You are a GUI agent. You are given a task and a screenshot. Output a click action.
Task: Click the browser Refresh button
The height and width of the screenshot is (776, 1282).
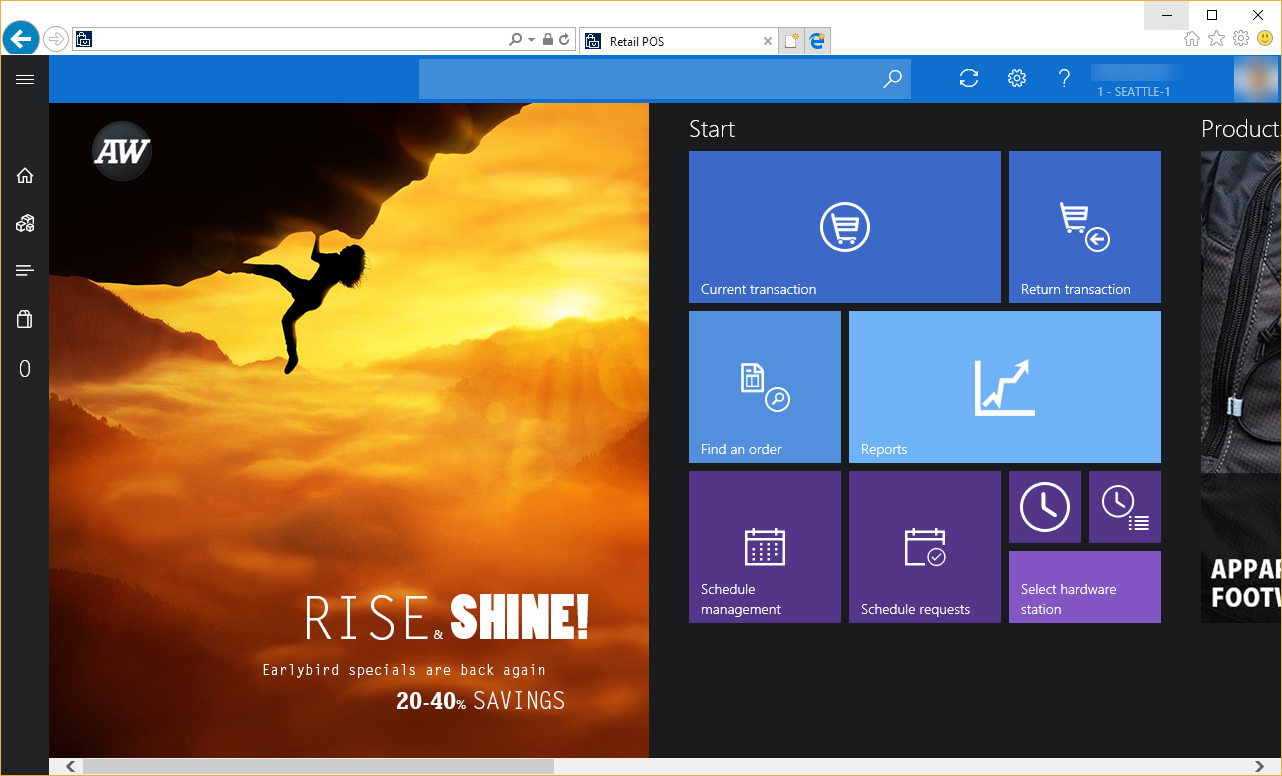tap(564, 40)
